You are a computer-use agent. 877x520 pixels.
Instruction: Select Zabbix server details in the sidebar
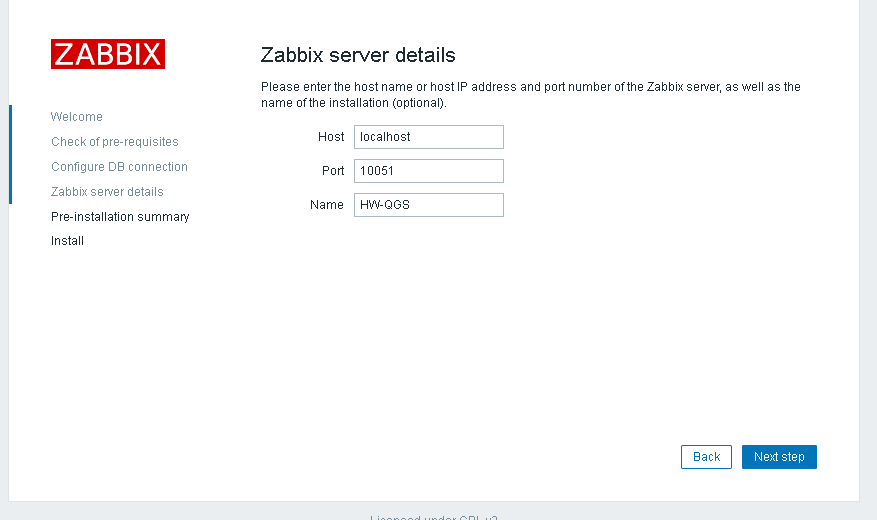(x=107, y=192)
